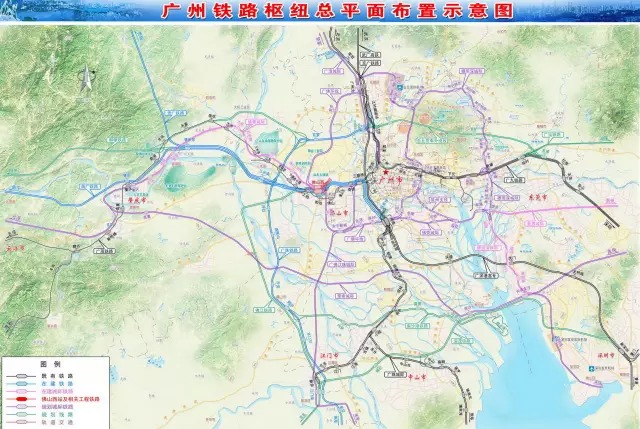
Task: Click the purple 规划城际铁路 legend symbol
Action: pyautogui.click(x=19, y=406)
